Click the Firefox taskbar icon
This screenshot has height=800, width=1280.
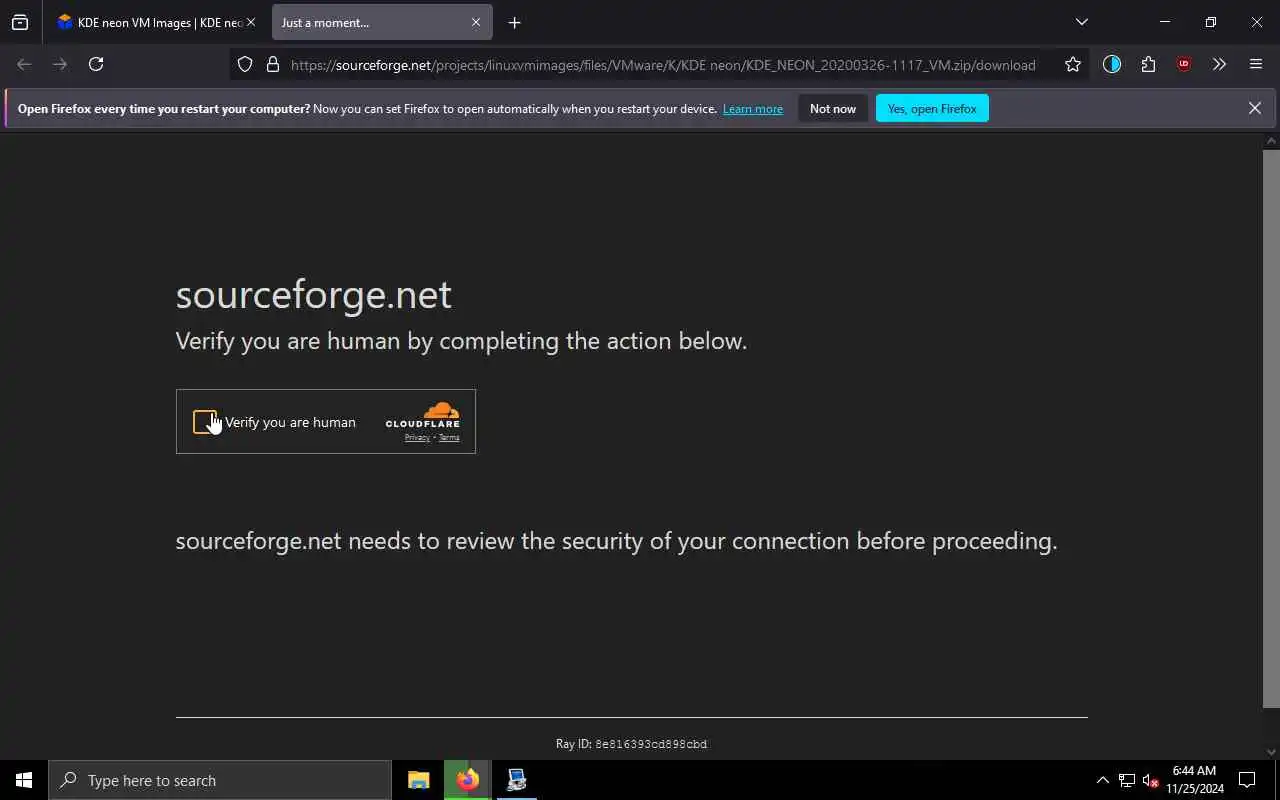point(467,780)
